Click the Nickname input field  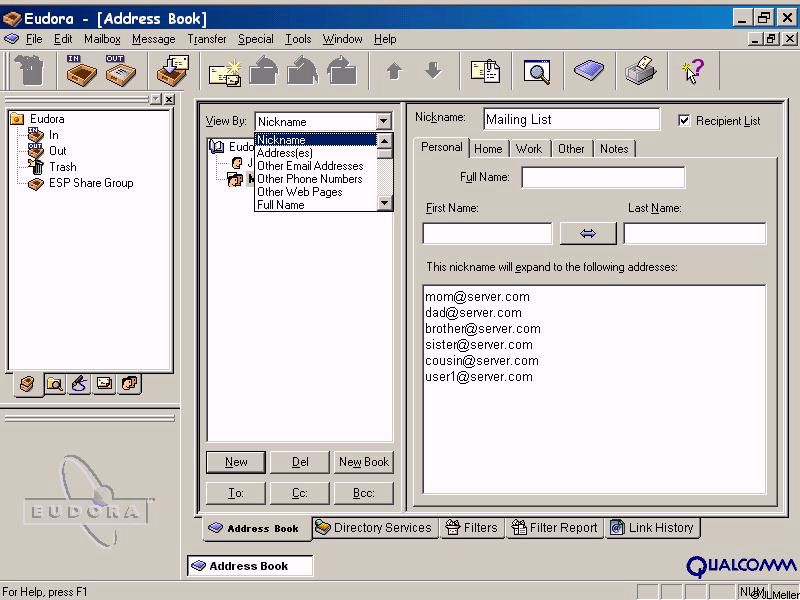click(x=571, y=119)
